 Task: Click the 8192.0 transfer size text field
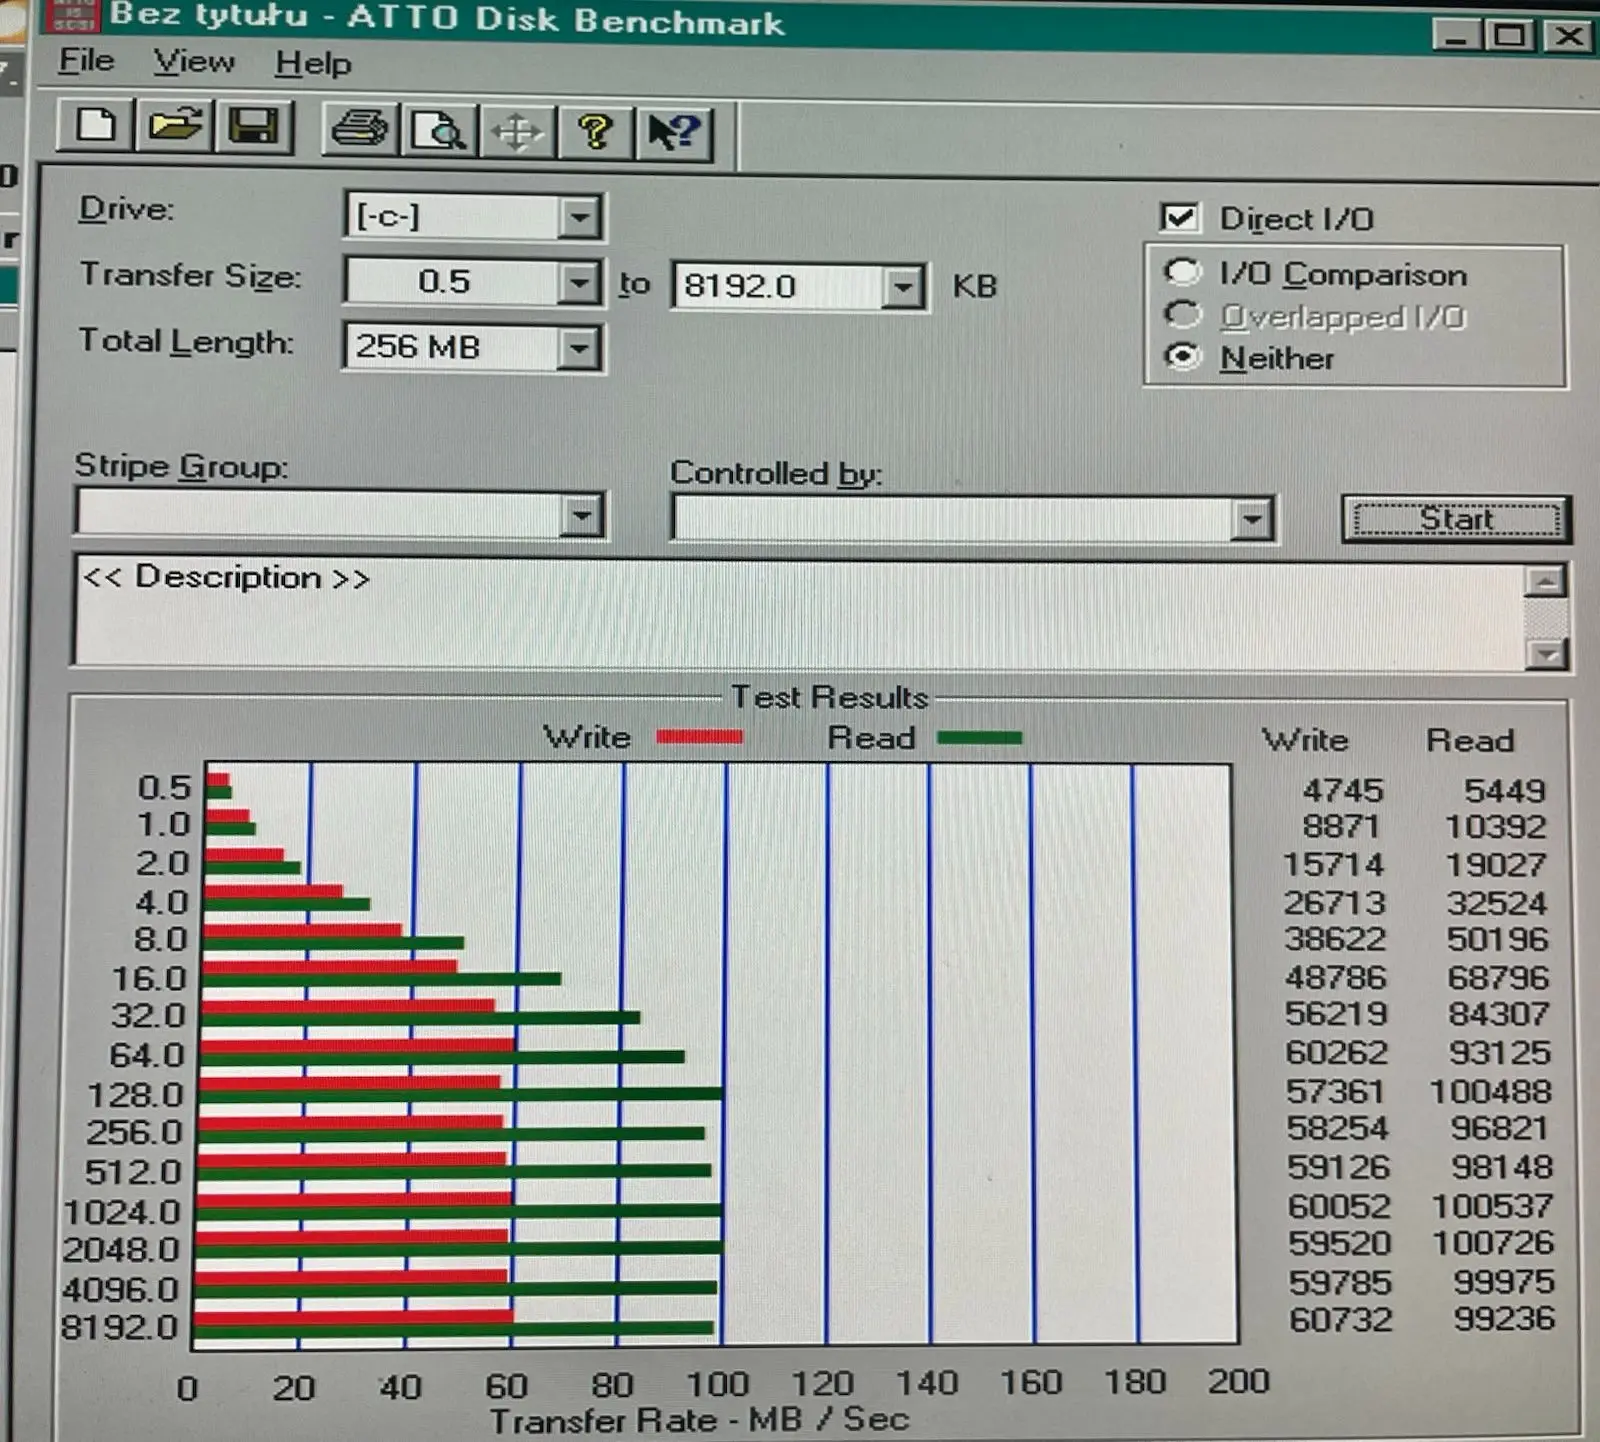[778, 287]
